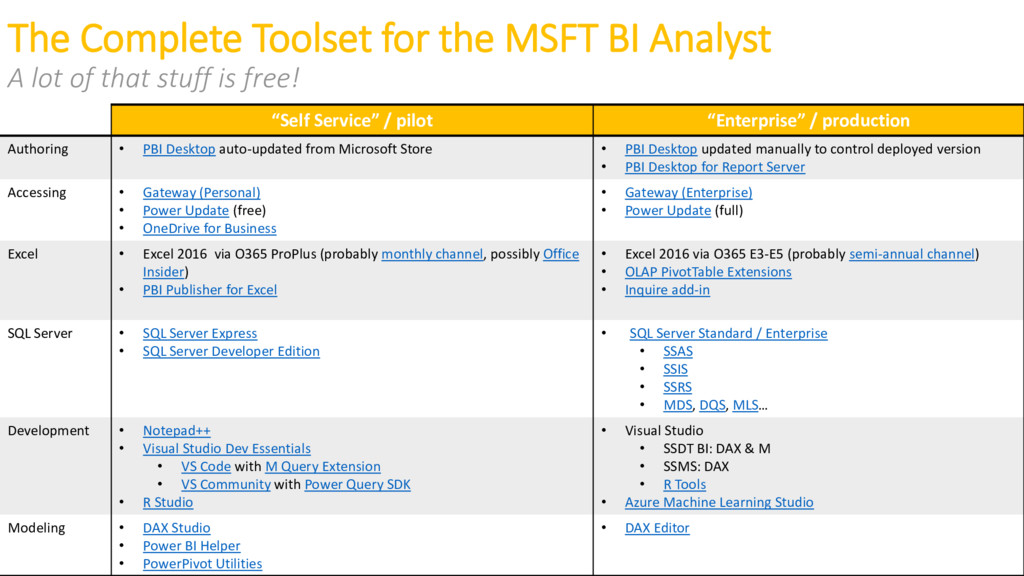Open the OneDrive for Business link
The width and height of the screenshot is (1024, 576).
pos(210,229)
